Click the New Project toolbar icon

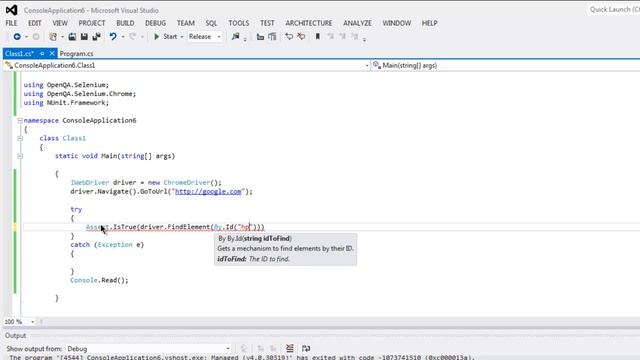[x=53, y=37]
